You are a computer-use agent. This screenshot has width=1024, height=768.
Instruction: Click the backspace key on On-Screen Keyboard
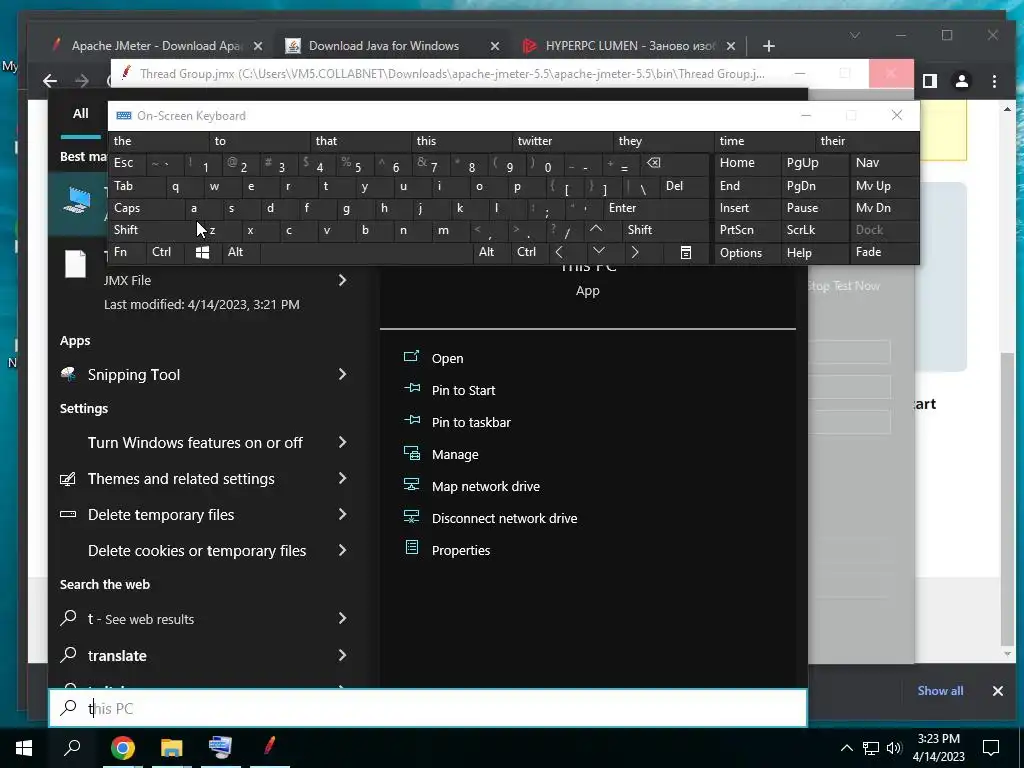pos(654,163)
